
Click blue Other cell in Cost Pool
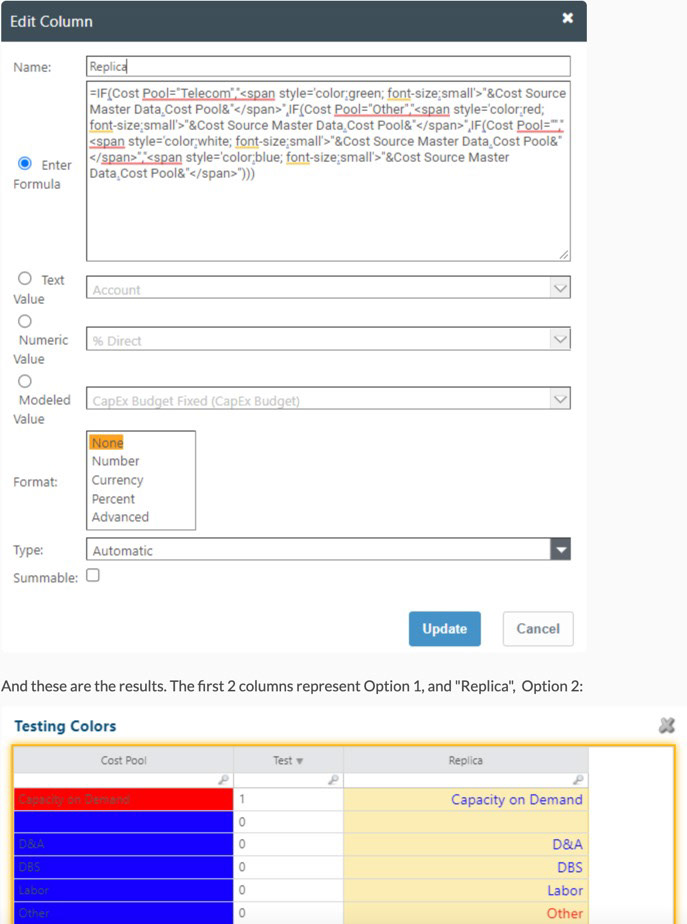tap(123, 913)
